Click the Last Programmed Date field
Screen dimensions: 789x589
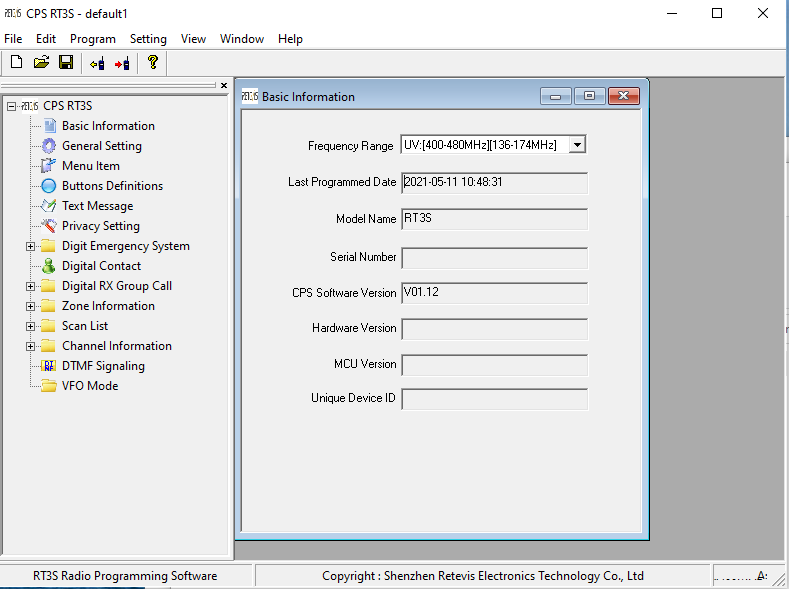click(494, 183)
